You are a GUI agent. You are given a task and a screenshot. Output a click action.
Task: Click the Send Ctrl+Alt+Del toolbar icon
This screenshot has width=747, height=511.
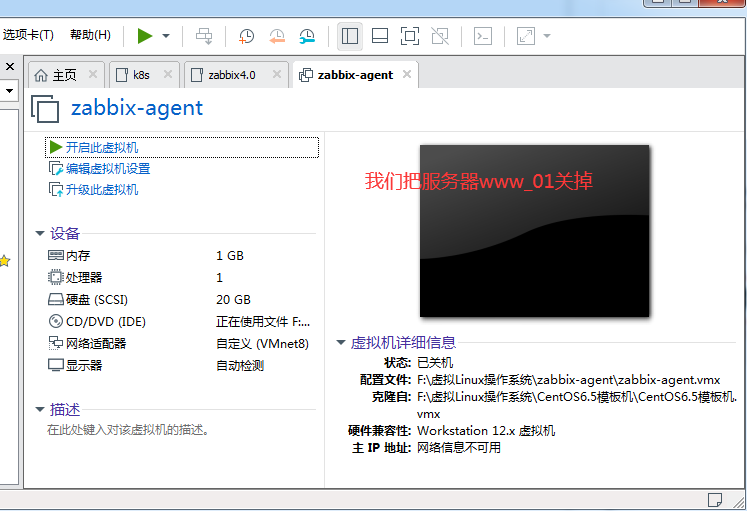pyautogui.click(x=204, y=36)
